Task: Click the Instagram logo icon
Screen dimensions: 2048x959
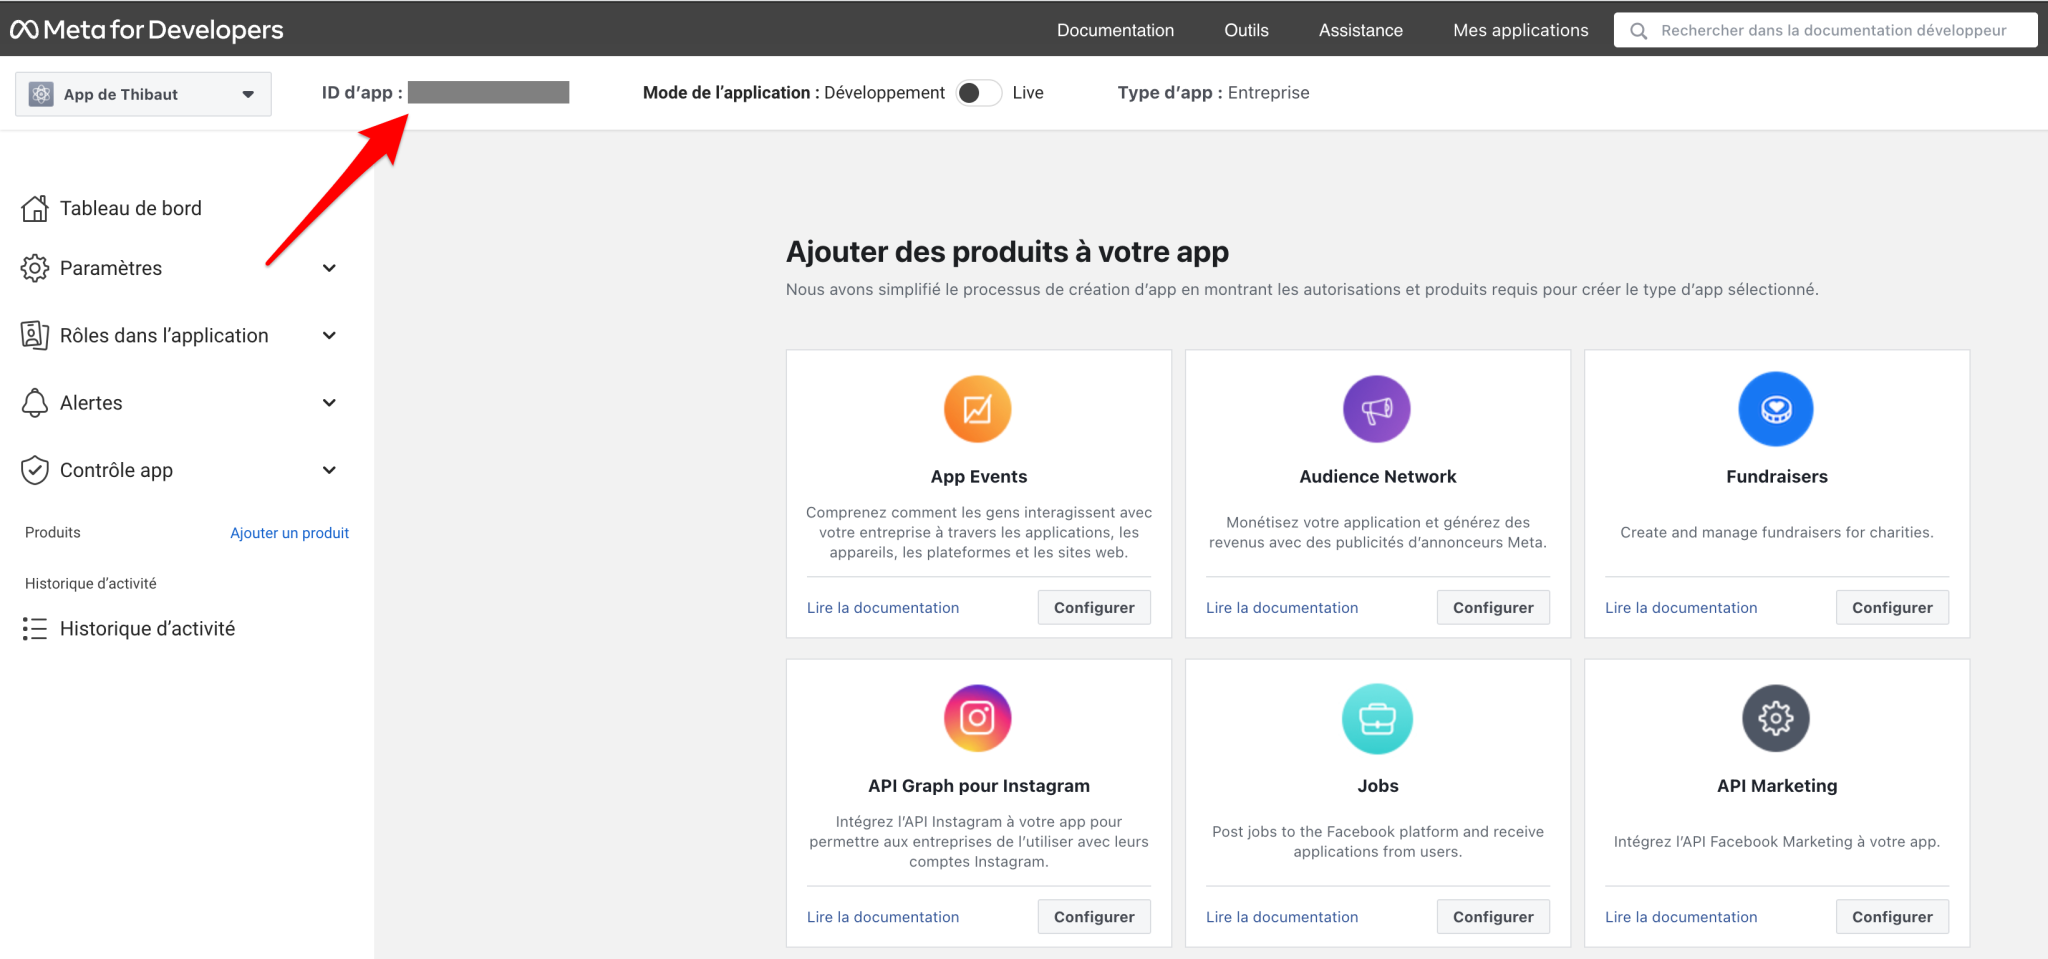Action: click(978, 718)
